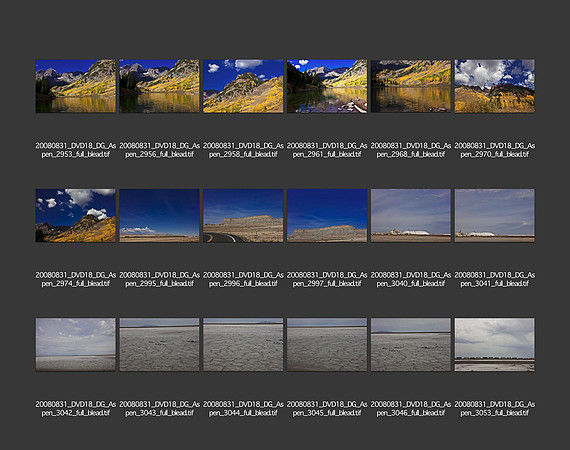The height and width of the screenshot is (450, 570).
Task: Click filename label pen_3045_full_bleed.tif
Action: coord(327,413)
